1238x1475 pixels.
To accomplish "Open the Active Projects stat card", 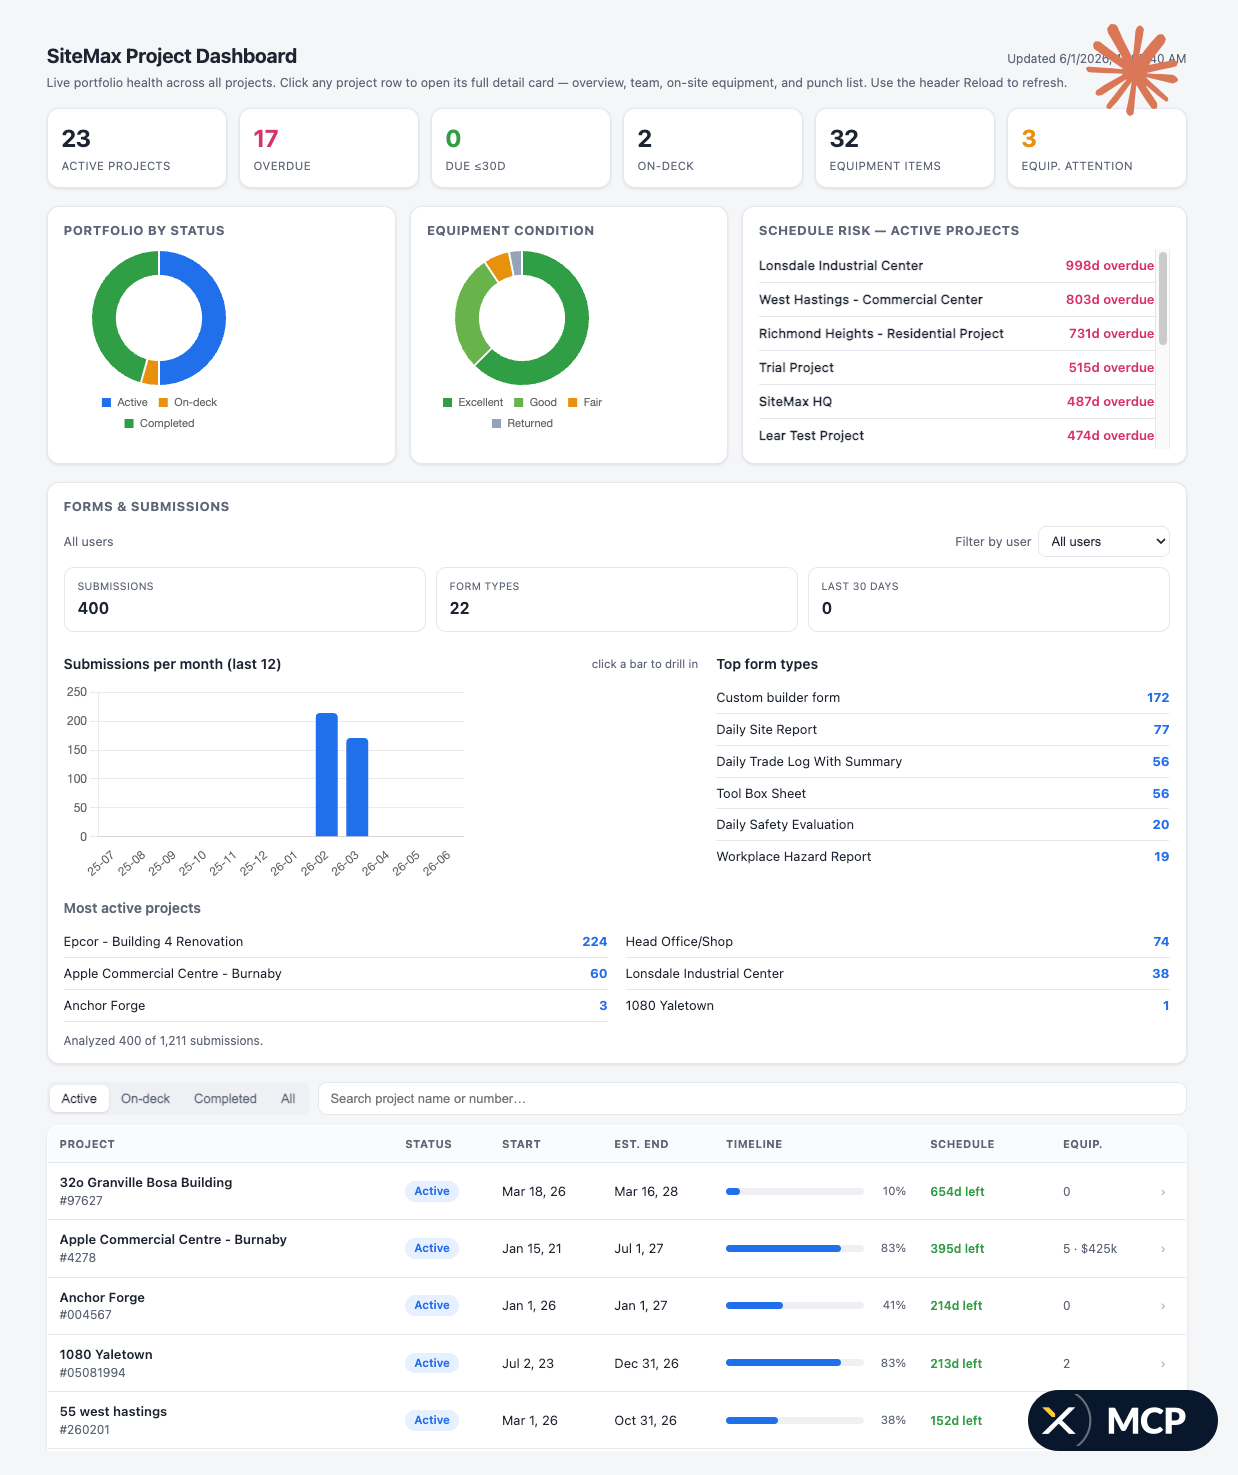I will (x=137, y=148).
